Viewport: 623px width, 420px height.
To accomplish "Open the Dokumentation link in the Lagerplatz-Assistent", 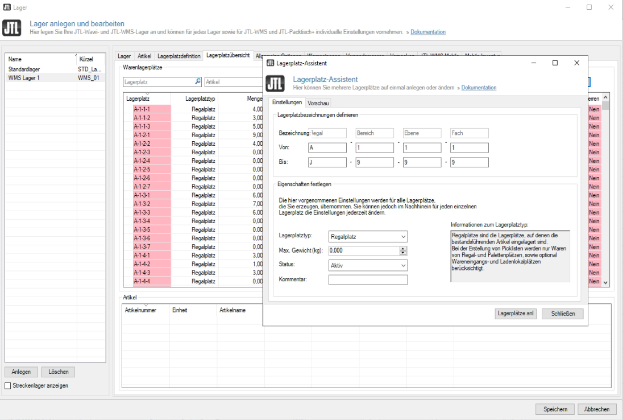I will 479,87.
